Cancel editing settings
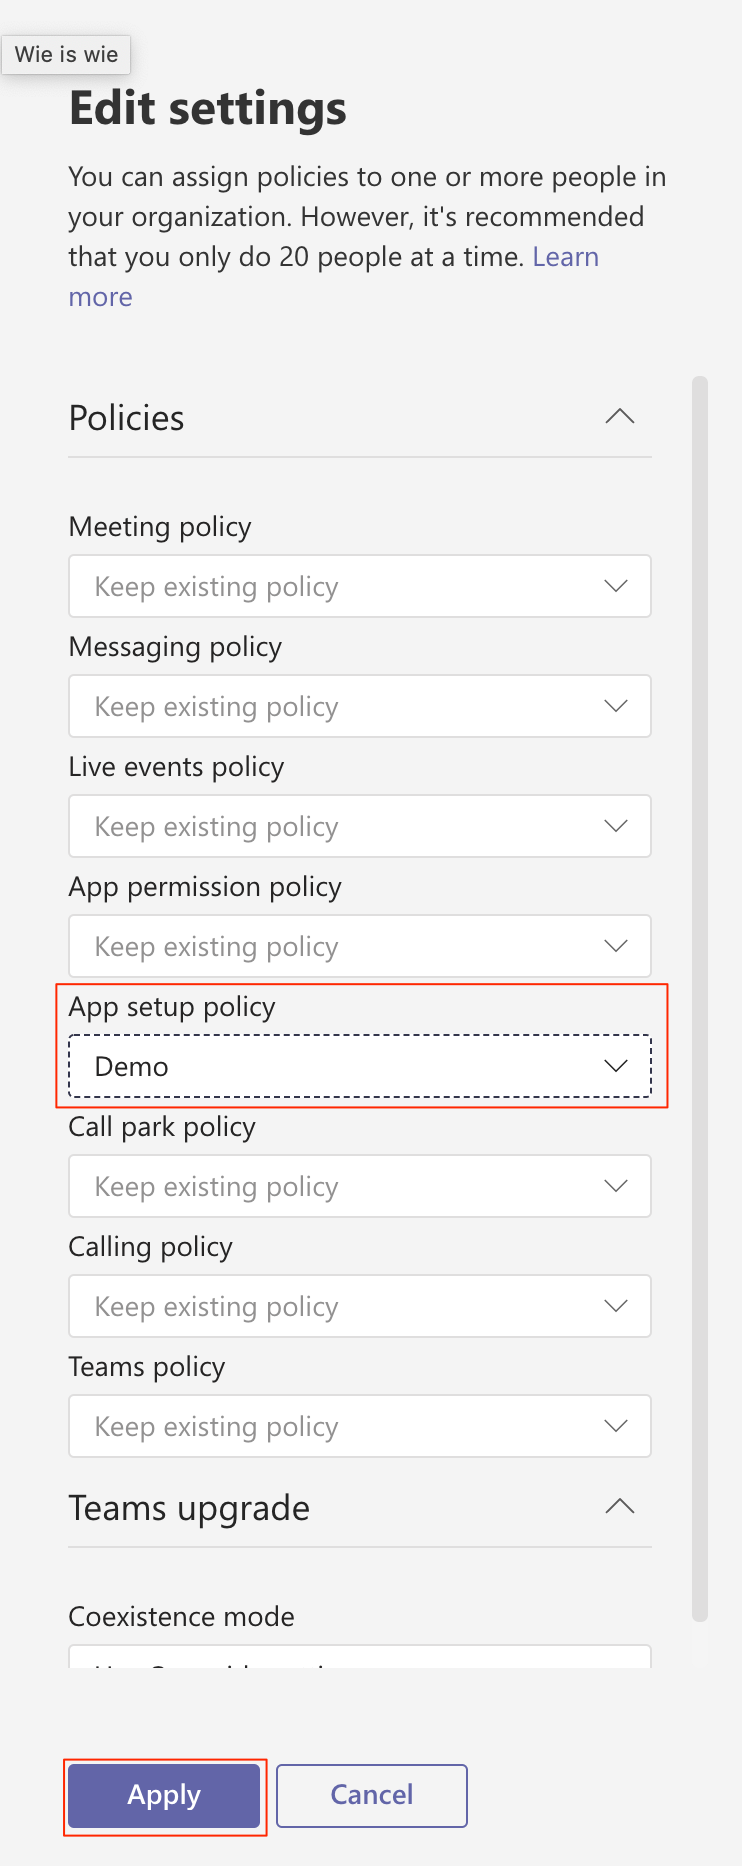The image size is (742, 1866). click(371, 1795)
